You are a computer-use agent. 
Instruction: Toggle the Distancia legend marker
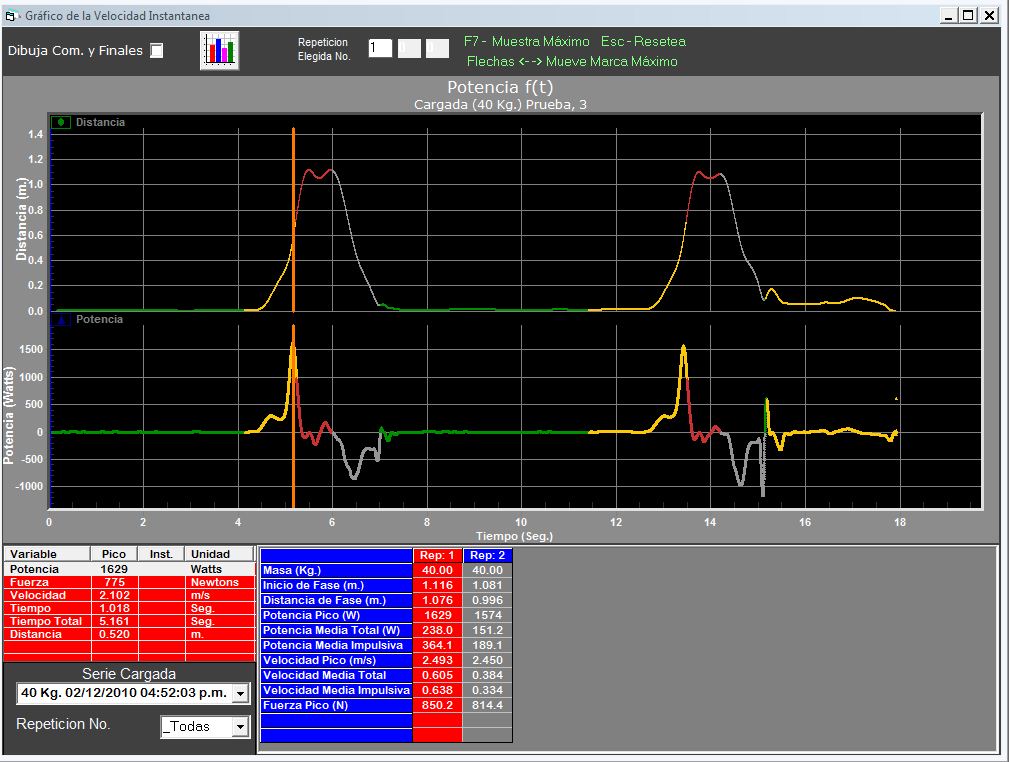[x=60, y=122]
